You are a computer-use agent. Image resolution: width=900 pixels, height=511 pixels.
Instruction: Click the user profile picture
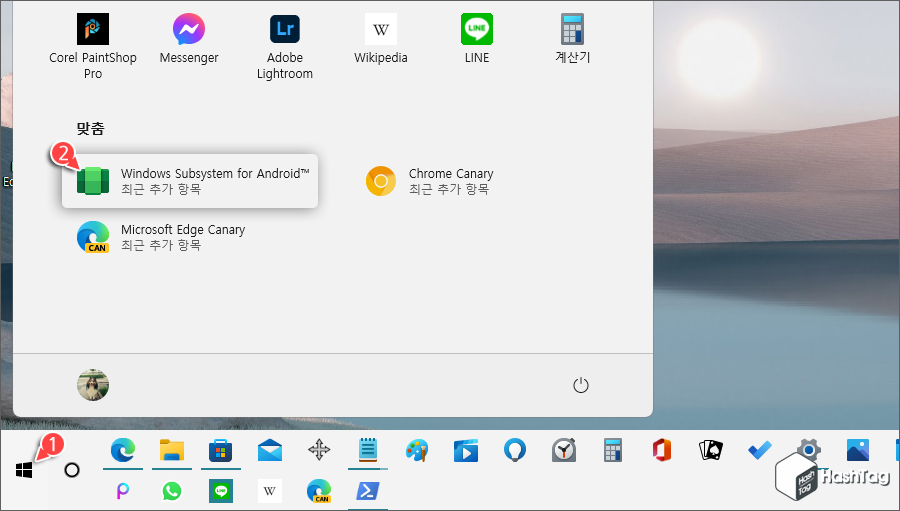coord(93,385)
